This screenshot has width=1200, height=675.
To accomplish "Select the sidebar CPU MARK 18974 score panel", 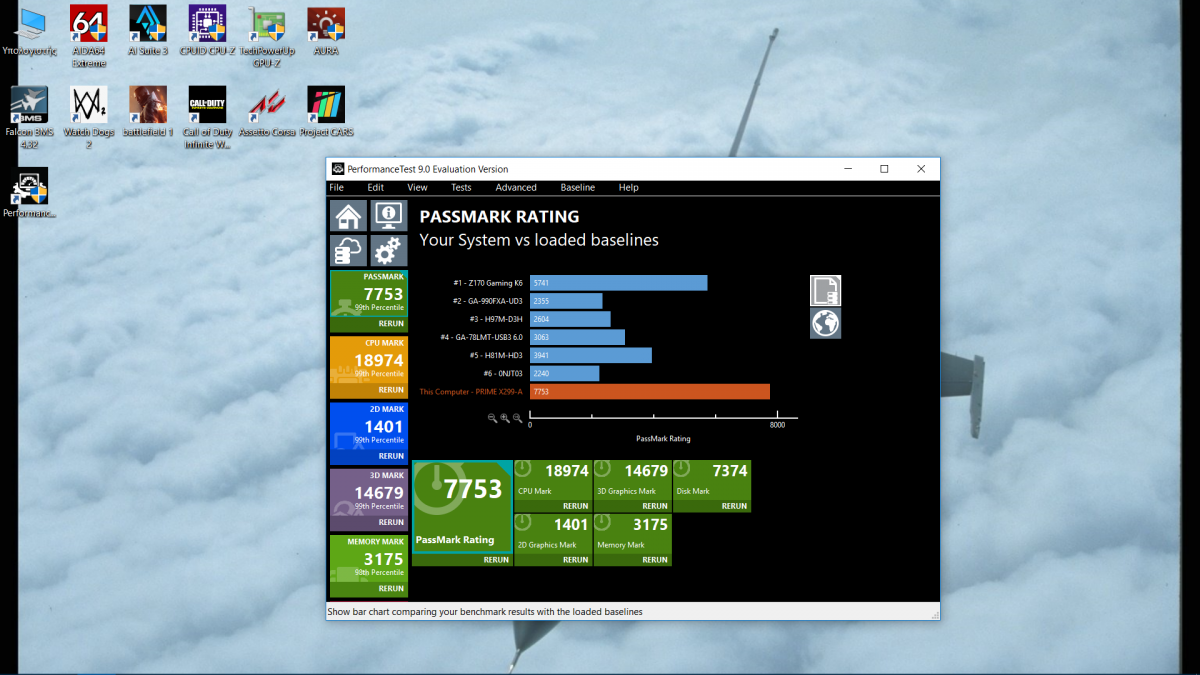I will (x=368, y=360).
